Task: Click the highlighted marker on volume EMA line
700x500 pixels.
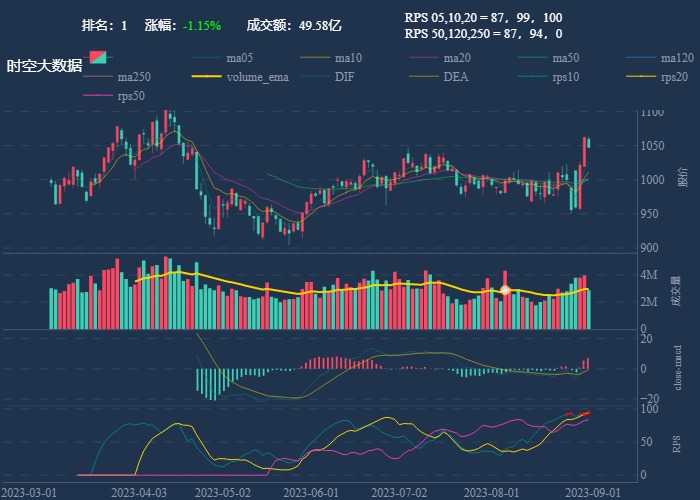Action: (505, 290)
